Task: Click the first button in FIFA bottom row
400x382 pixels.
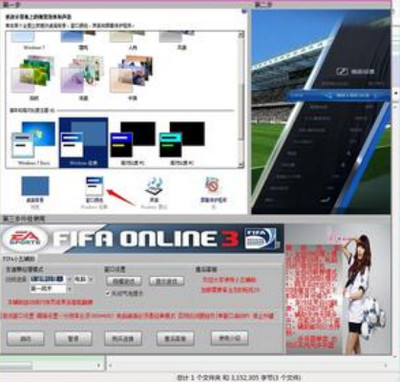Action: tap(25, 338)
